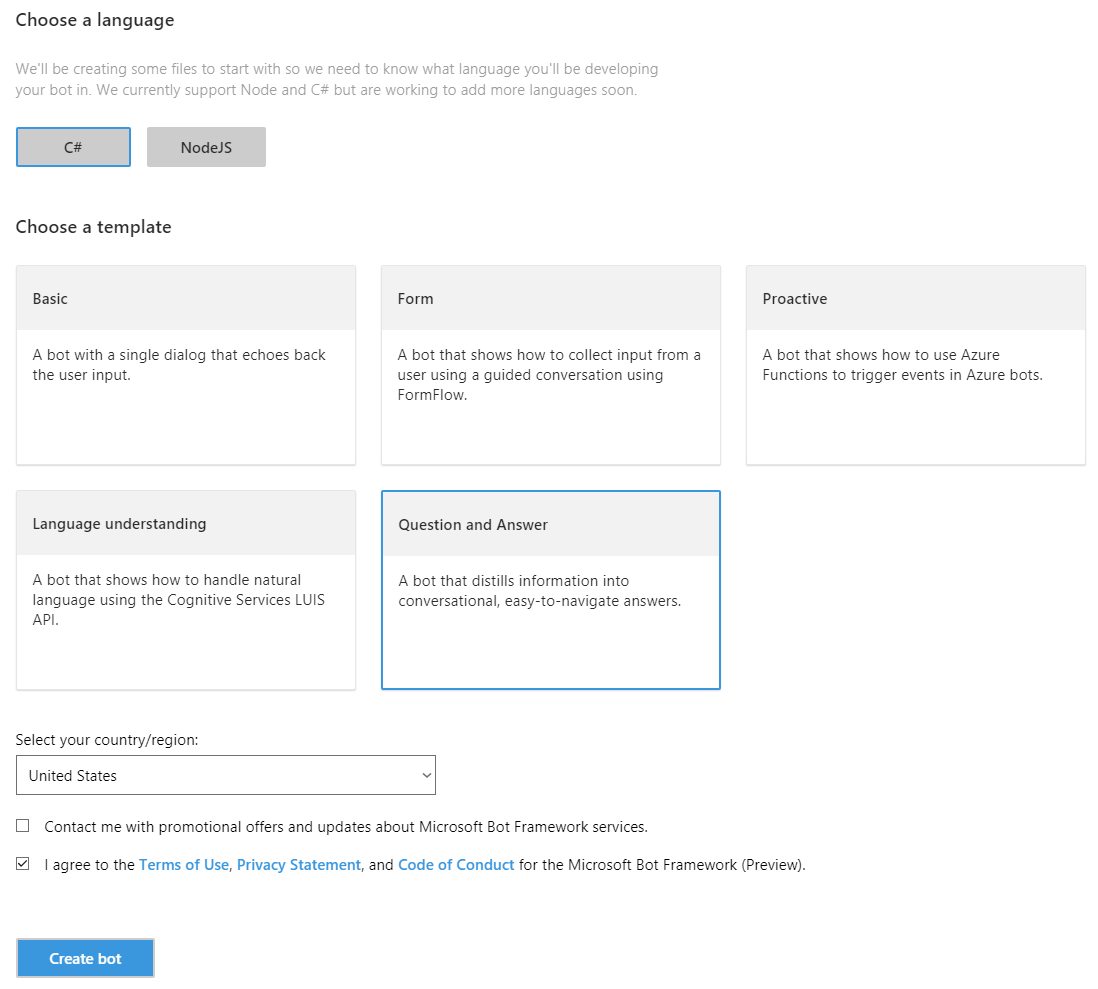Image resolution: width=1098 pixels, height=989 pixels.
Task: Click the Azure Functions description in the Proactive card
Action: 902,365
